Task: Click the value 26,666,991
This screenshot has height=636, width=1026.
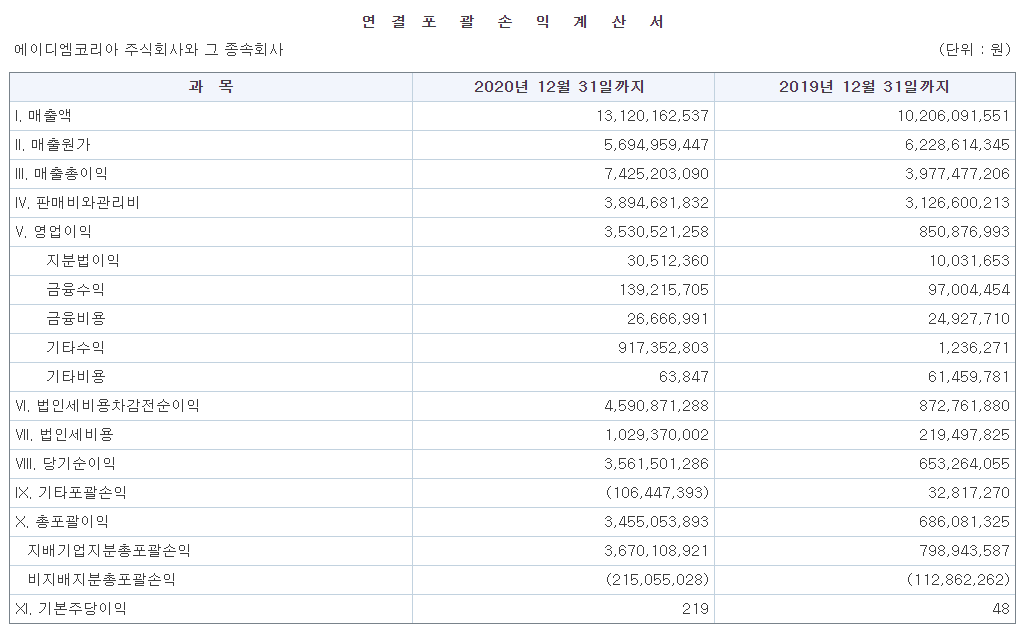Action: point(667,319)
